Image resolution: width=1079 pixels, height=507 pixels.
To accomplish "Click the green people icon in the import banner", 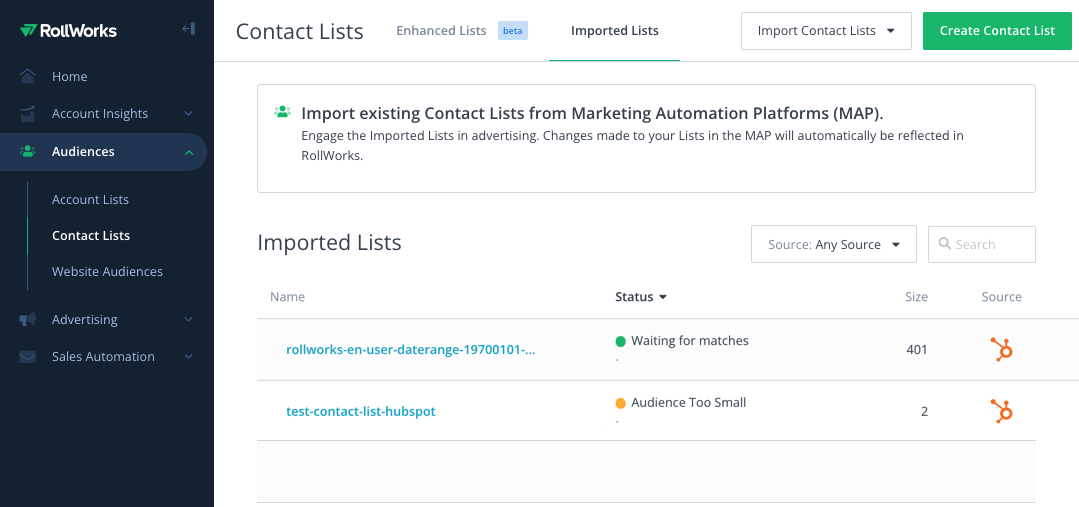I will (282, 111).
